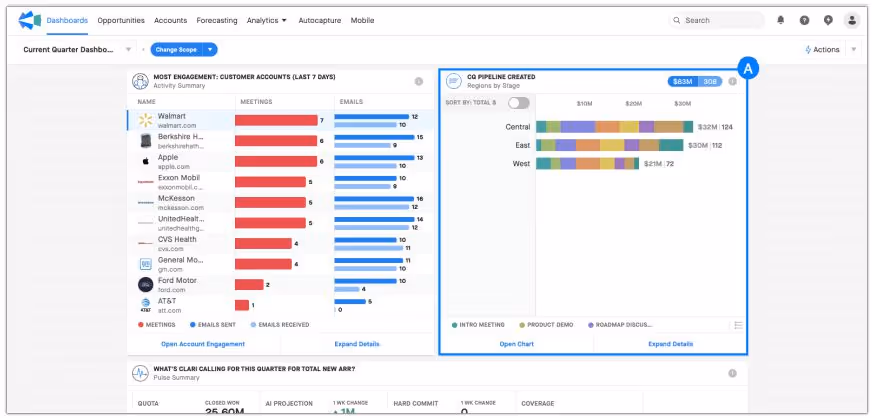
Task: Go to the Mobile tab
Action: pyautogui.click(x=362, y=21)
